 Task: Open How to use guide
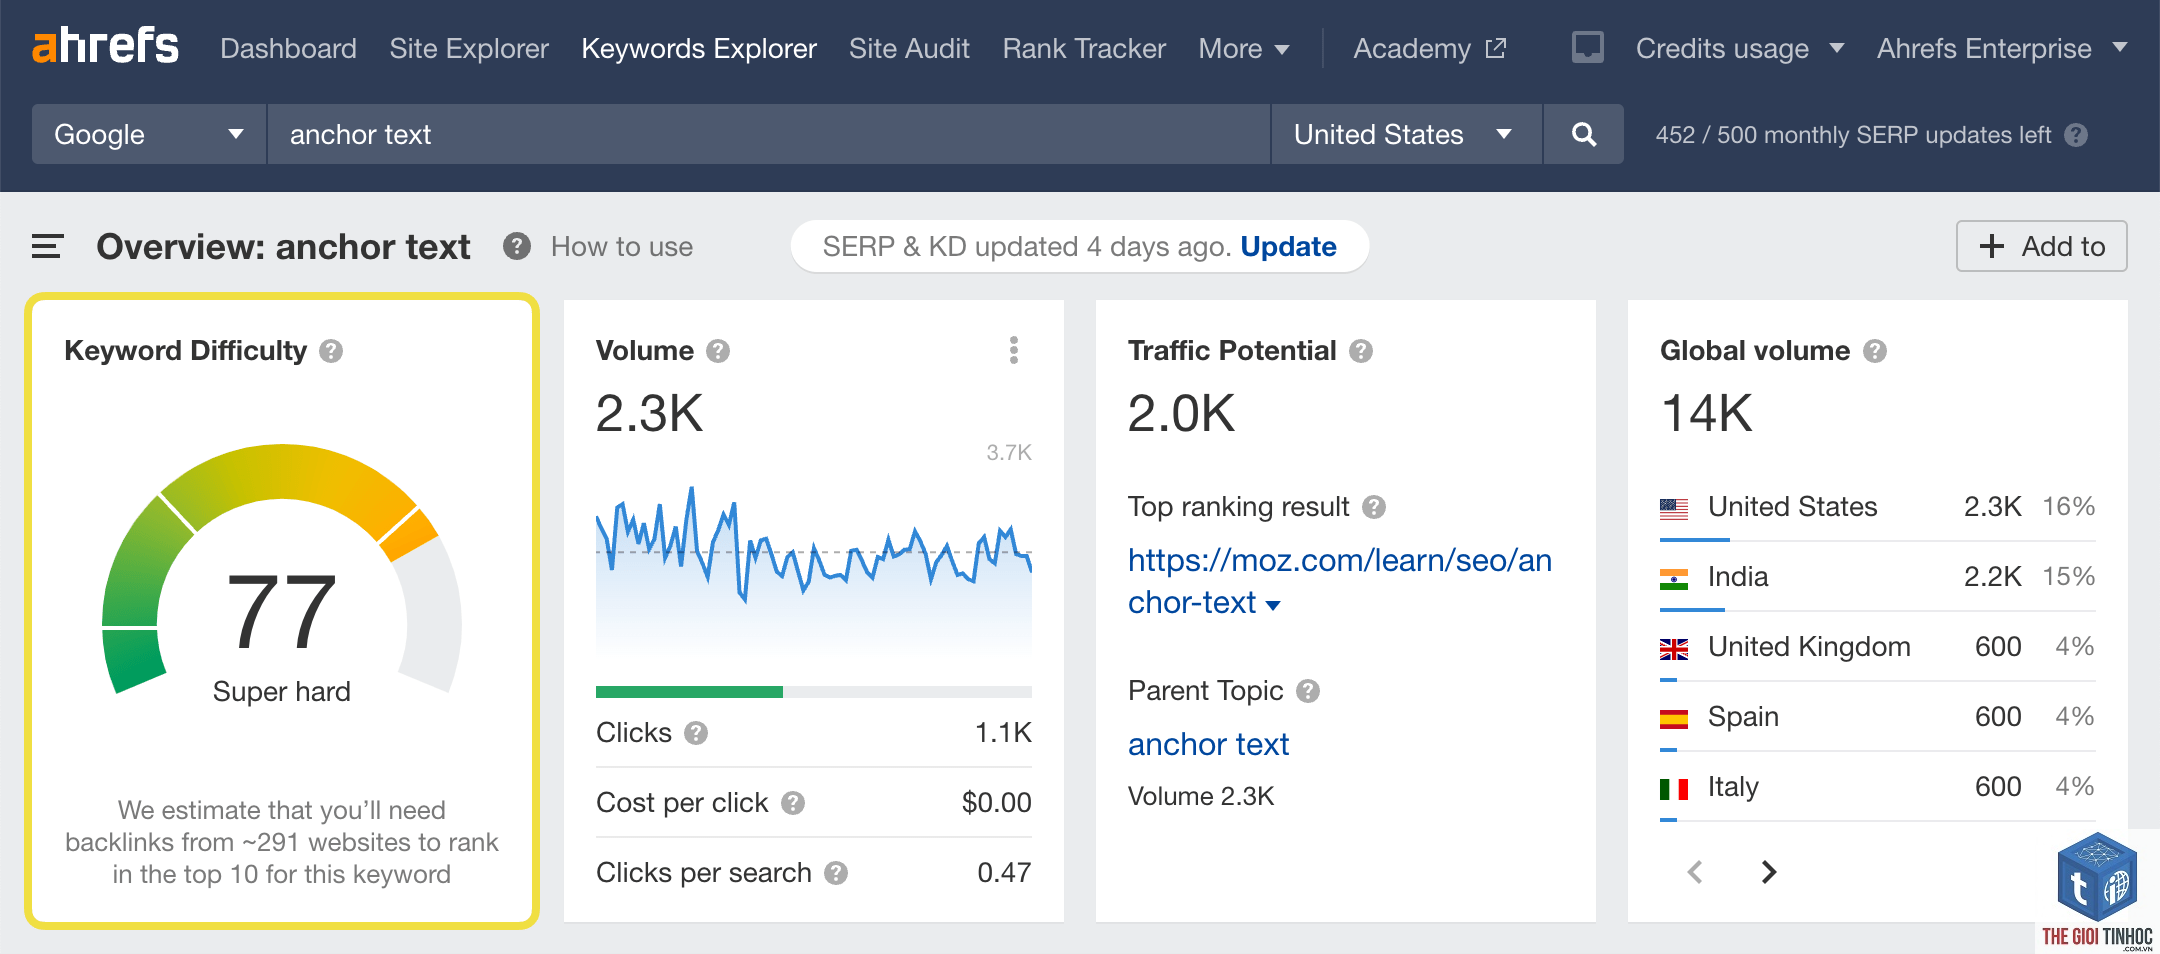pyautogui.click(x=621, y=246)
